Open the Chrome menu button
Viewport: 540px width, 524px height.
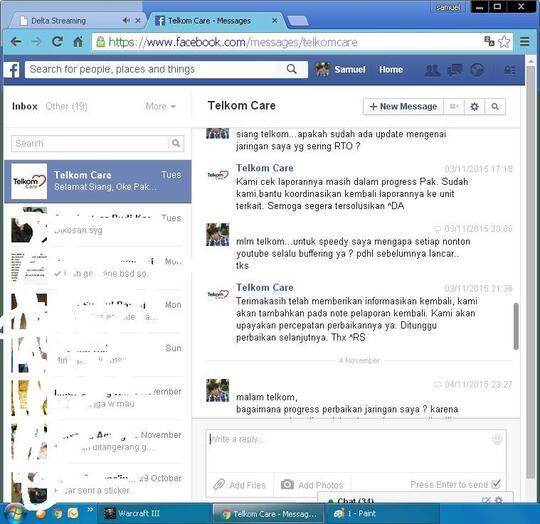(525, 42)
